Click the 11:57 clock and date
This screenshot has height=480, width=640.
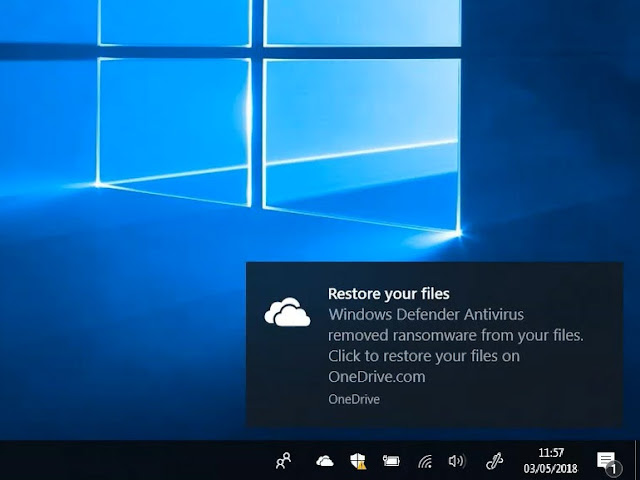[x=551, y=460]
